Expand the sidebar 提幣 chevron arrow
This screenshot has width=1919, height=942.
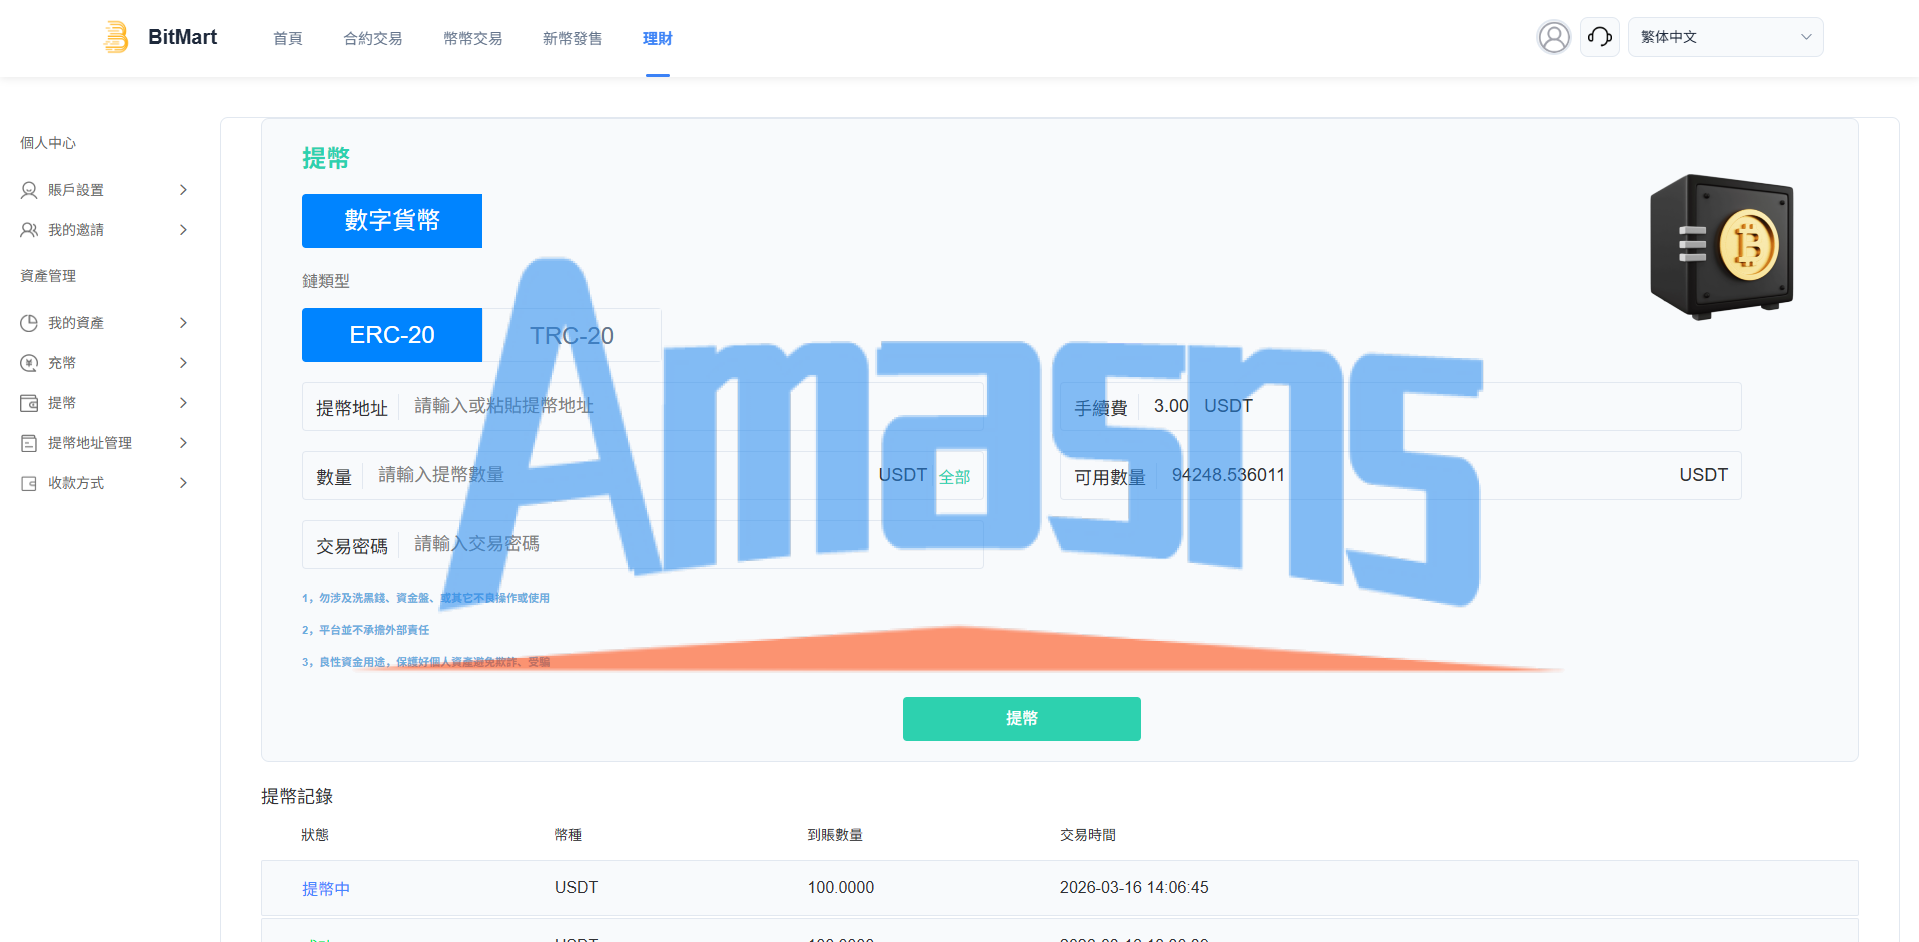[183, 403]
